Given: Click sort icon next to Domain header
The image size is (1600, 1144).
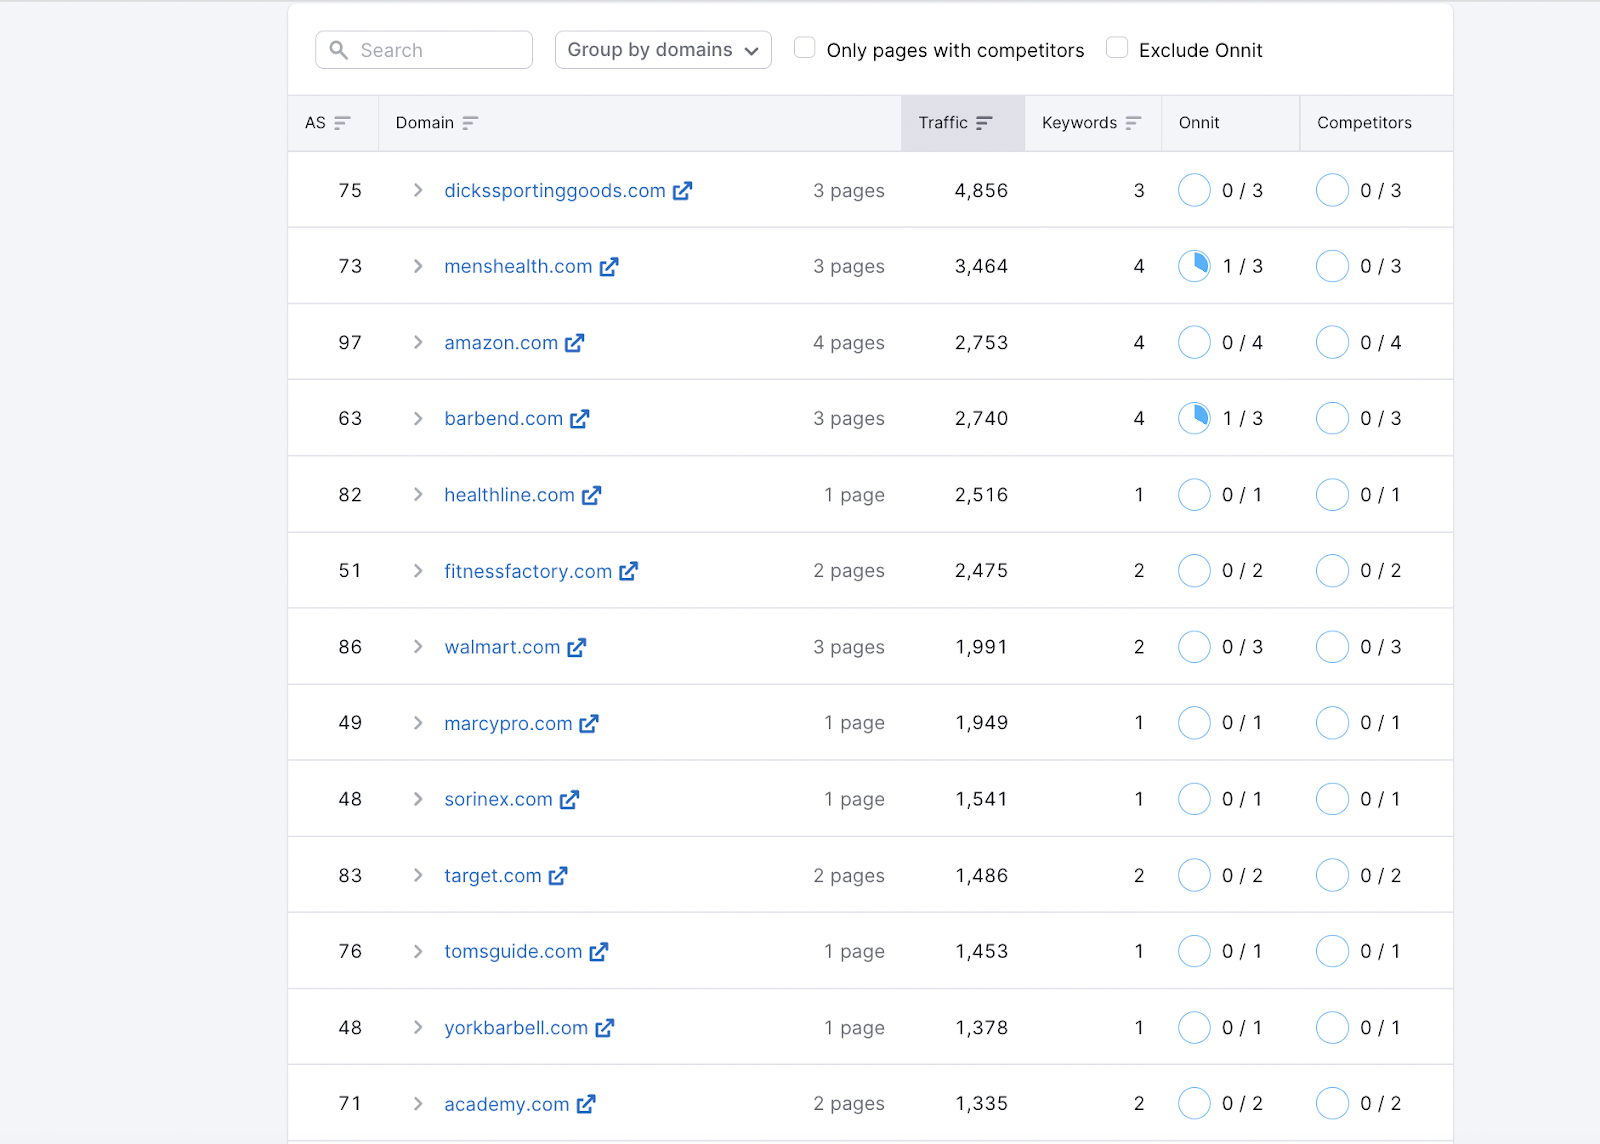Looking at the screenshot, I should pos(470,123).
